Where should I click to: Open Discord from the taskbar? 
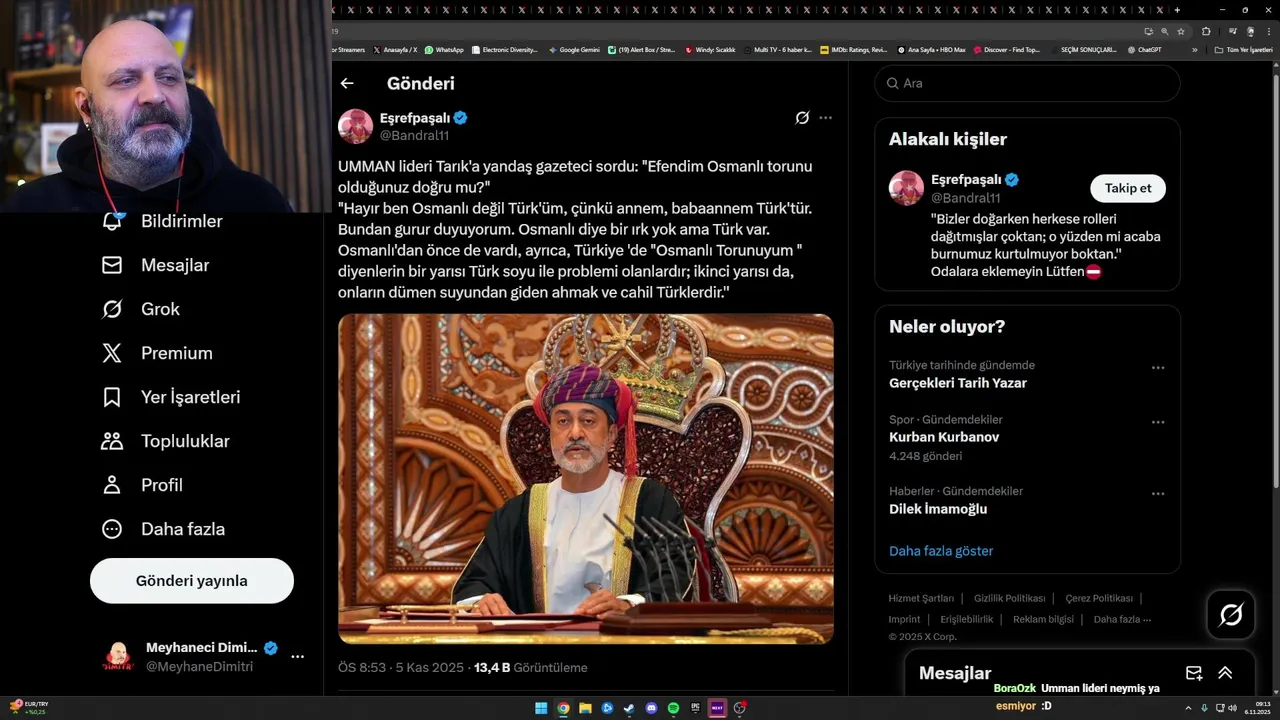pyautogui.click(x=651, y=708)
